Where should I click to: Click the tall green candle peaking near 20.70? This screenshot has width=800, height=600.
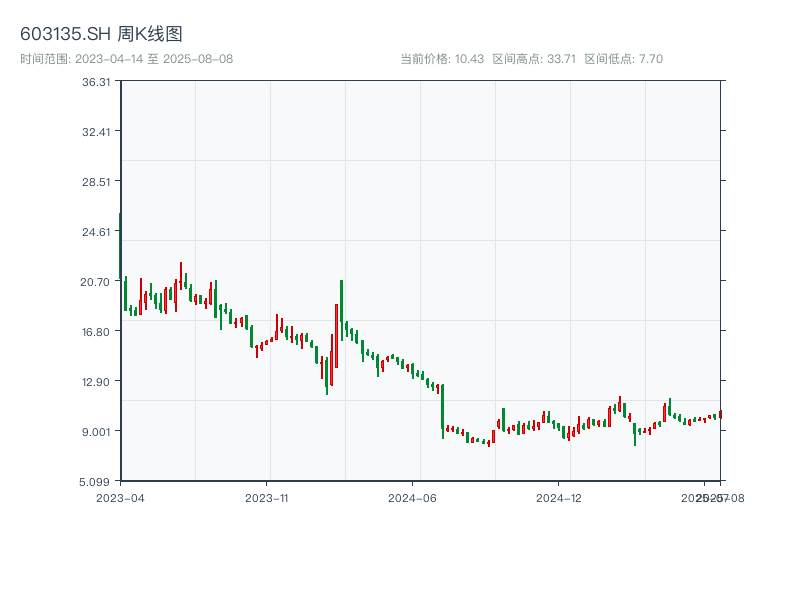(x=341, y=308)
